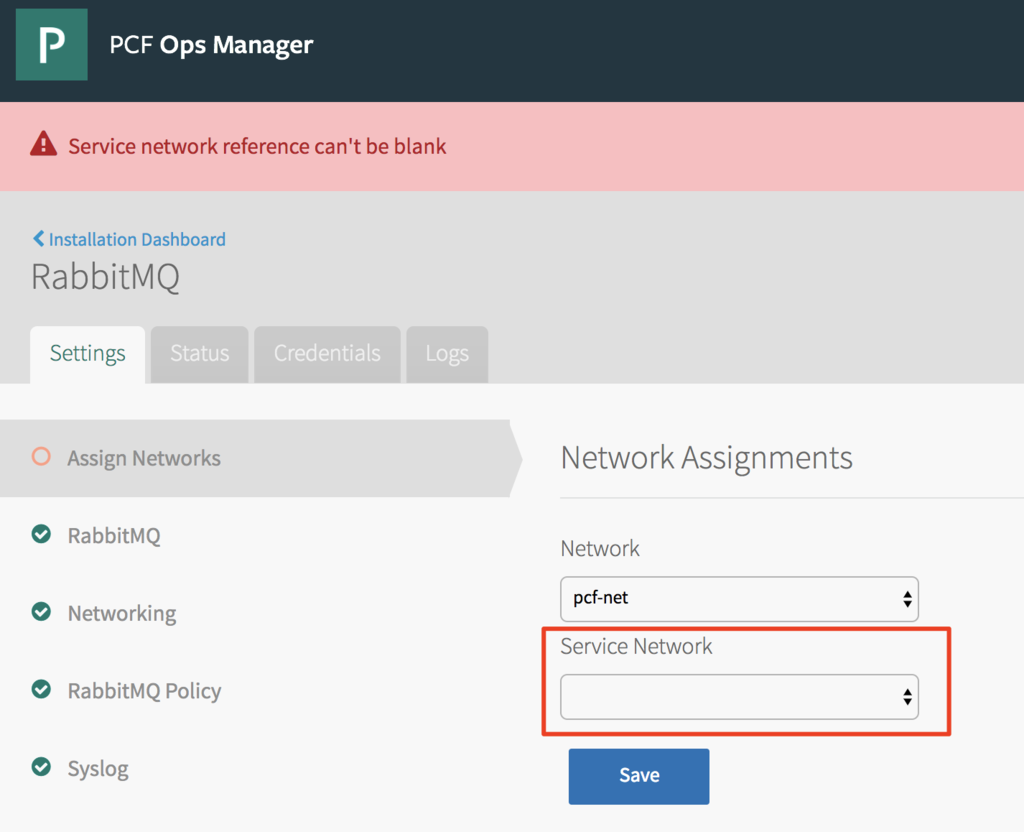The width and height of the screenshot is (1024, 832).
Task: Open the Networking settings section label
Action: coord(122,613)
